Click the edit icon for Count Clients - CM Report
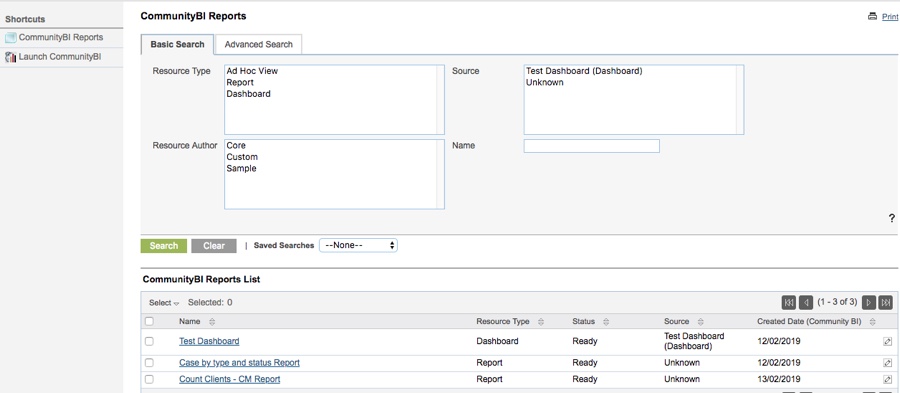Screen dimensions: 900x393 click(x=887, y=379)
